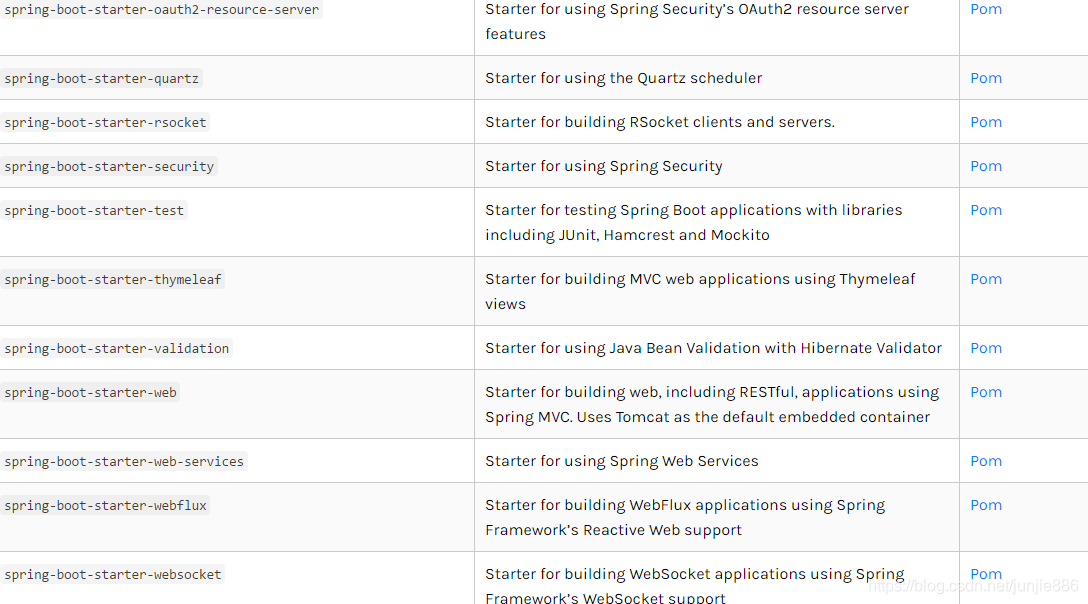Open the Pom link for spring-boot-starter-oauth2-resource-server
This screenshot has width=1088, height=604.
click(x=986, y=9)
